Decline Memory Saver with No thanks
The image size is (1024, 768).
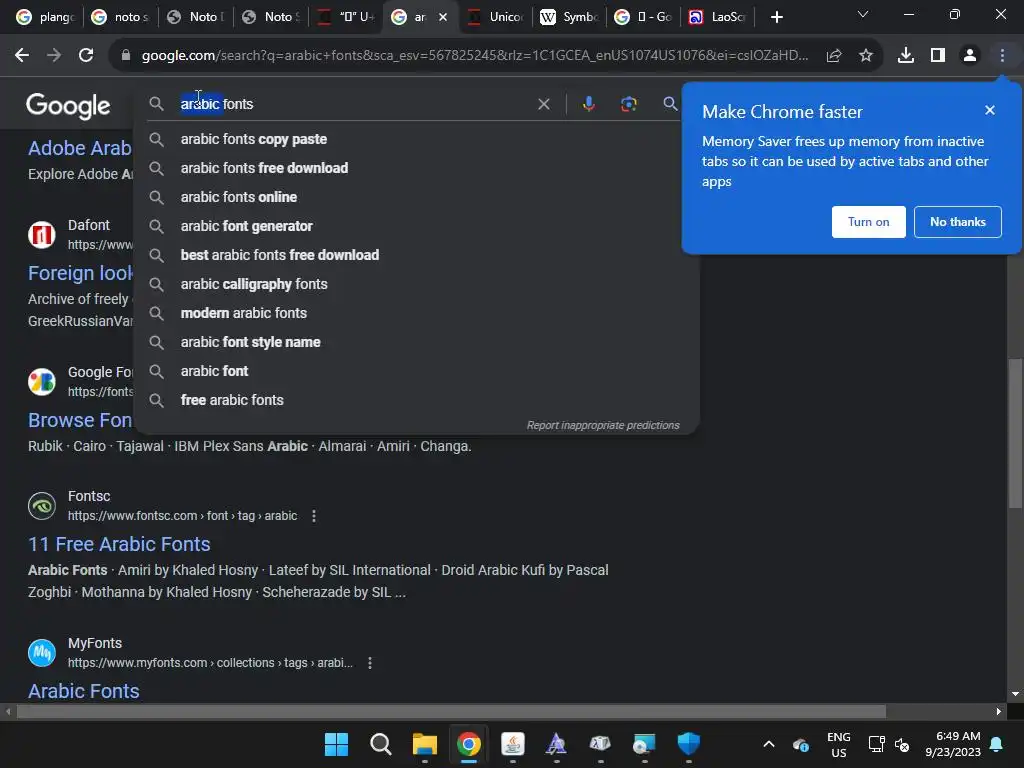[957, 222]
